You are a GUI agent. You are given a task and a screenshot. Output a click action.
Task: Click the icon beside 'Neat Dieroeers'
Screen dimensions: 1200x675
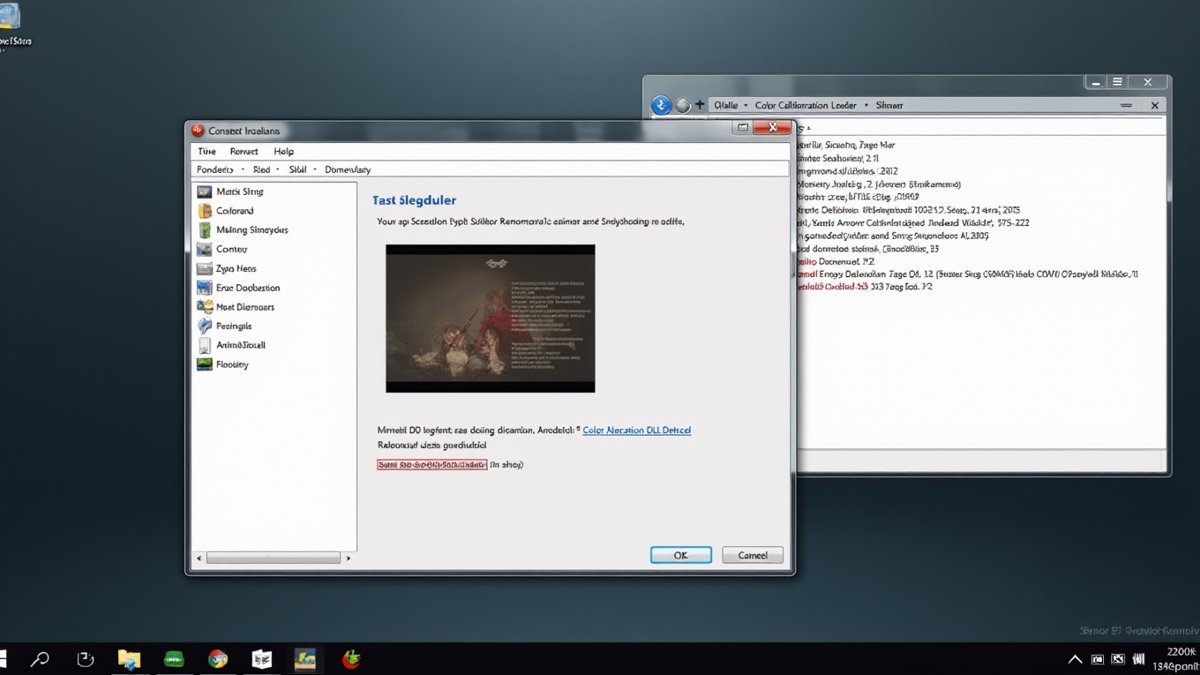pos(203,307)
